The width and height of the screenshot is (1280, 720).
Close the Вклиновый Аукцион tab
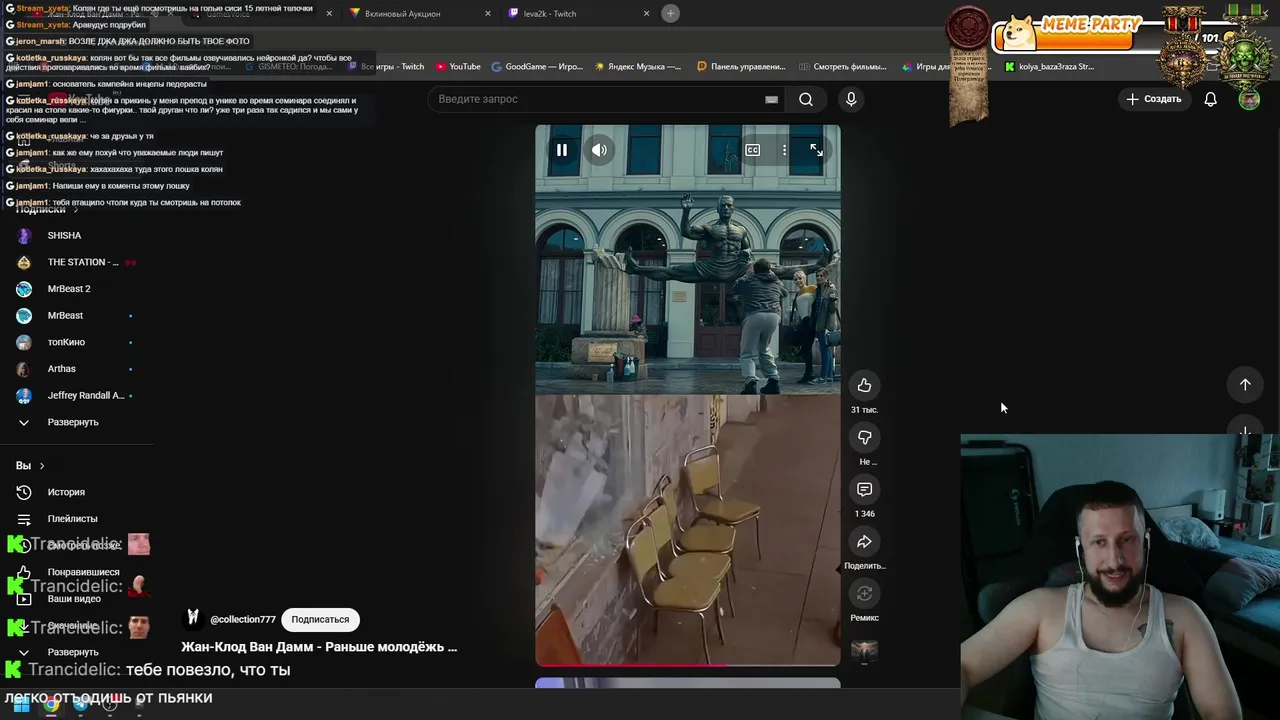coord(488,14)
